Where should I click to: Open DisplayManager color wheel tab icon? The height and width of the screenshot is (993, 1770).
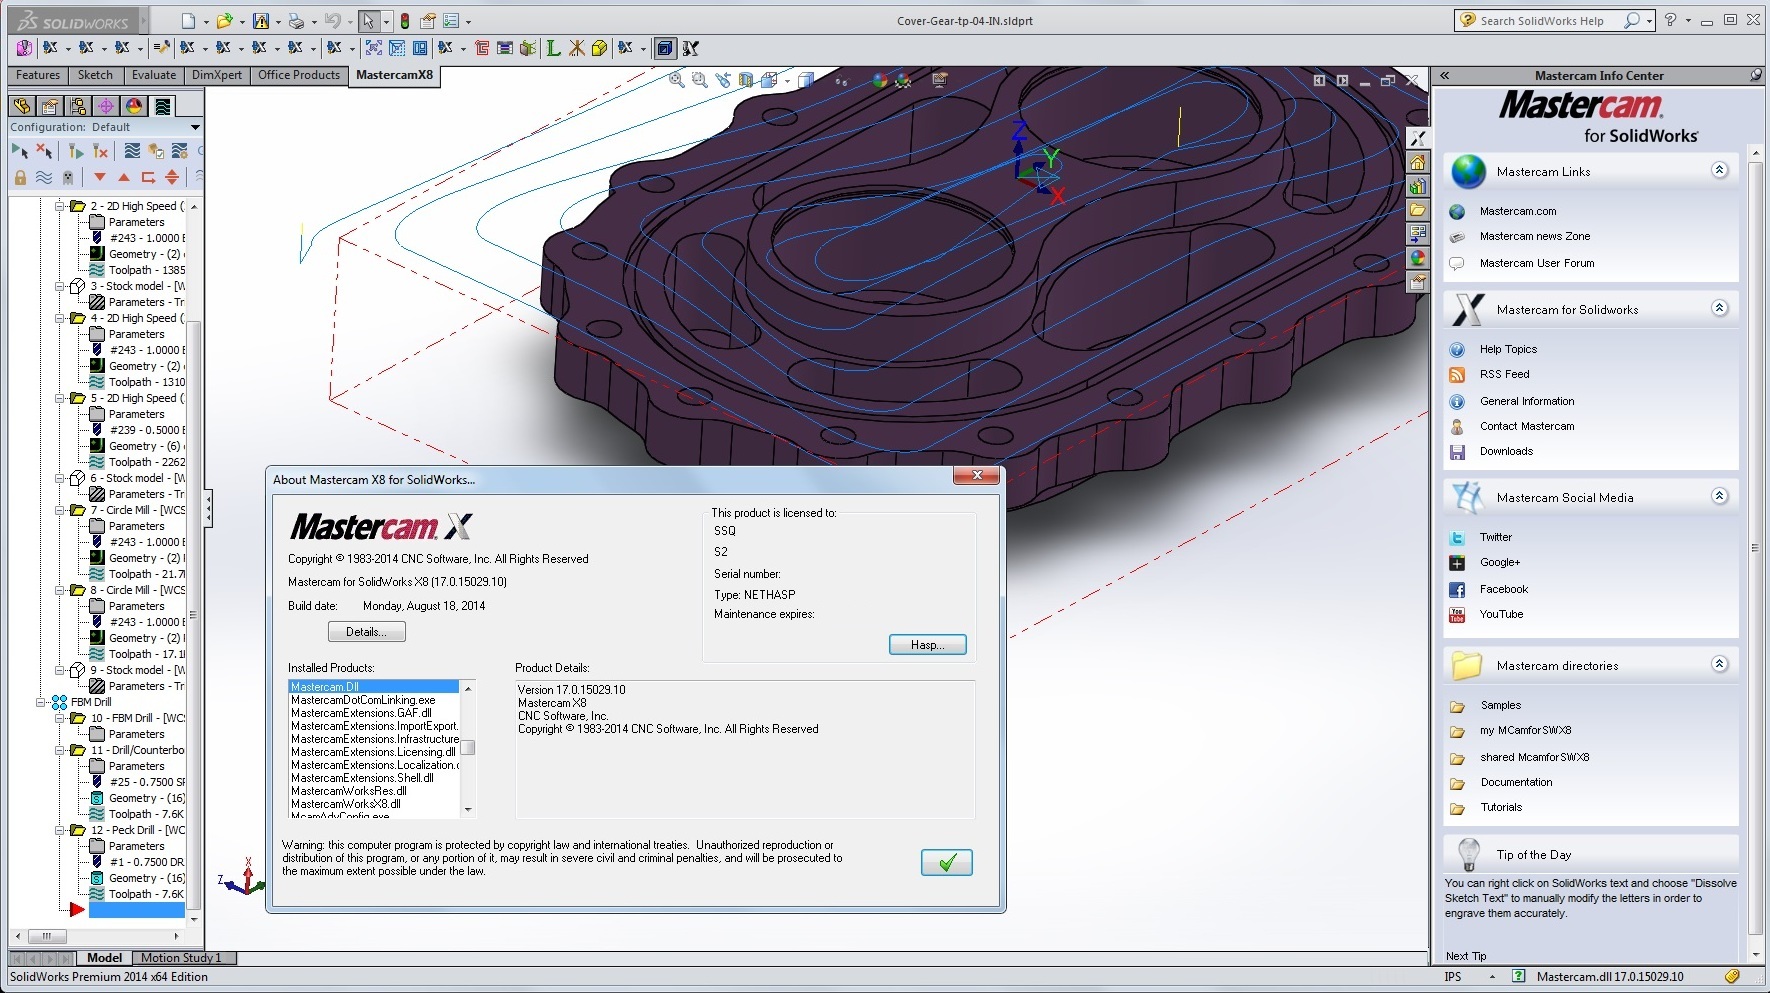pos(134,105)
